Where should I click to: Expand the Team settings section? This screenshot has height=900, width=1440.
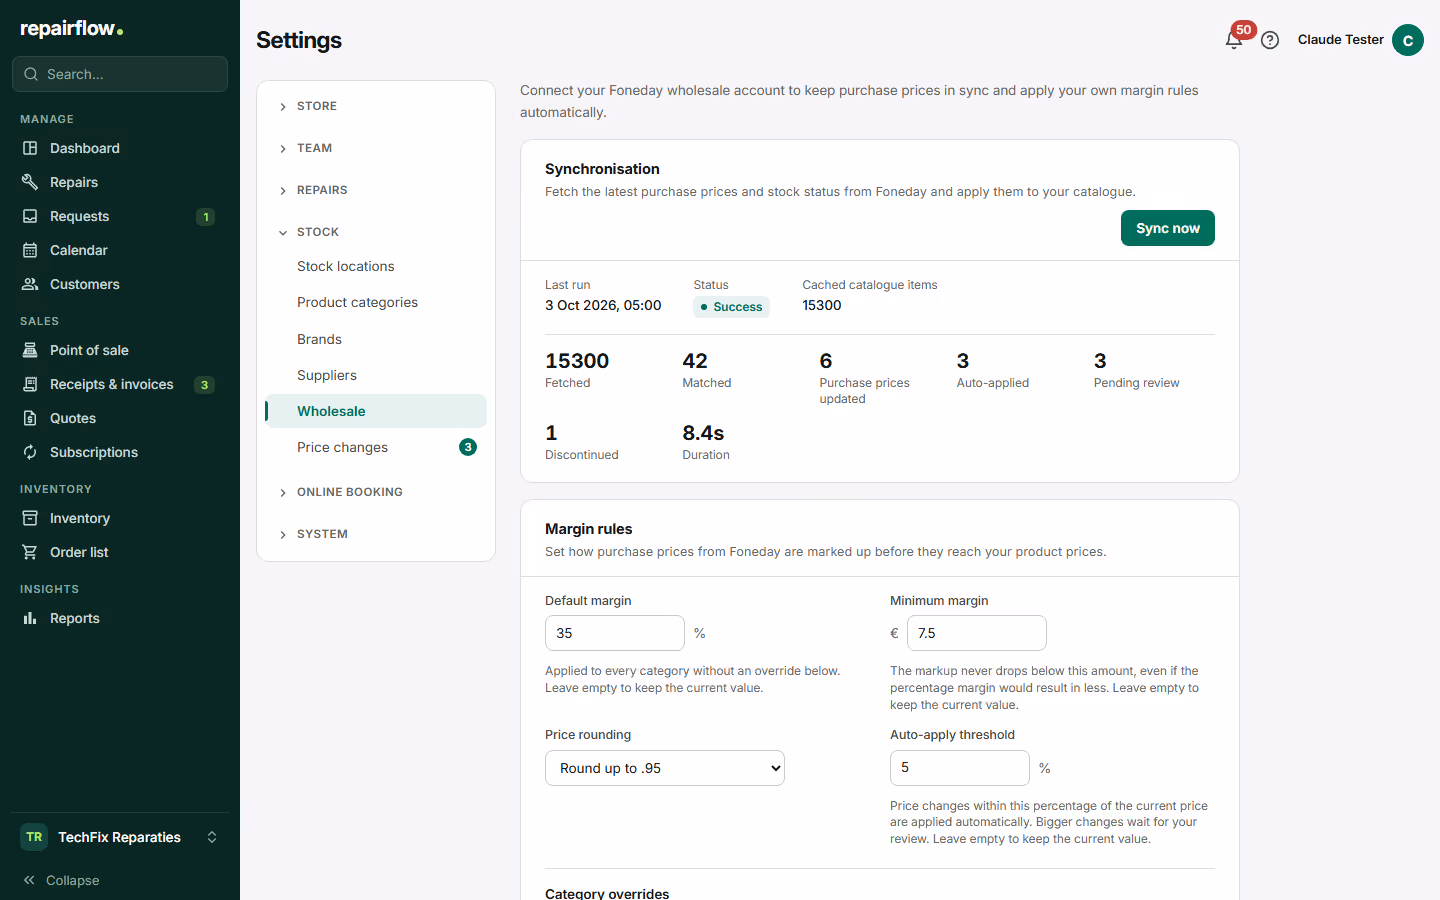click(x=376, y=148)
